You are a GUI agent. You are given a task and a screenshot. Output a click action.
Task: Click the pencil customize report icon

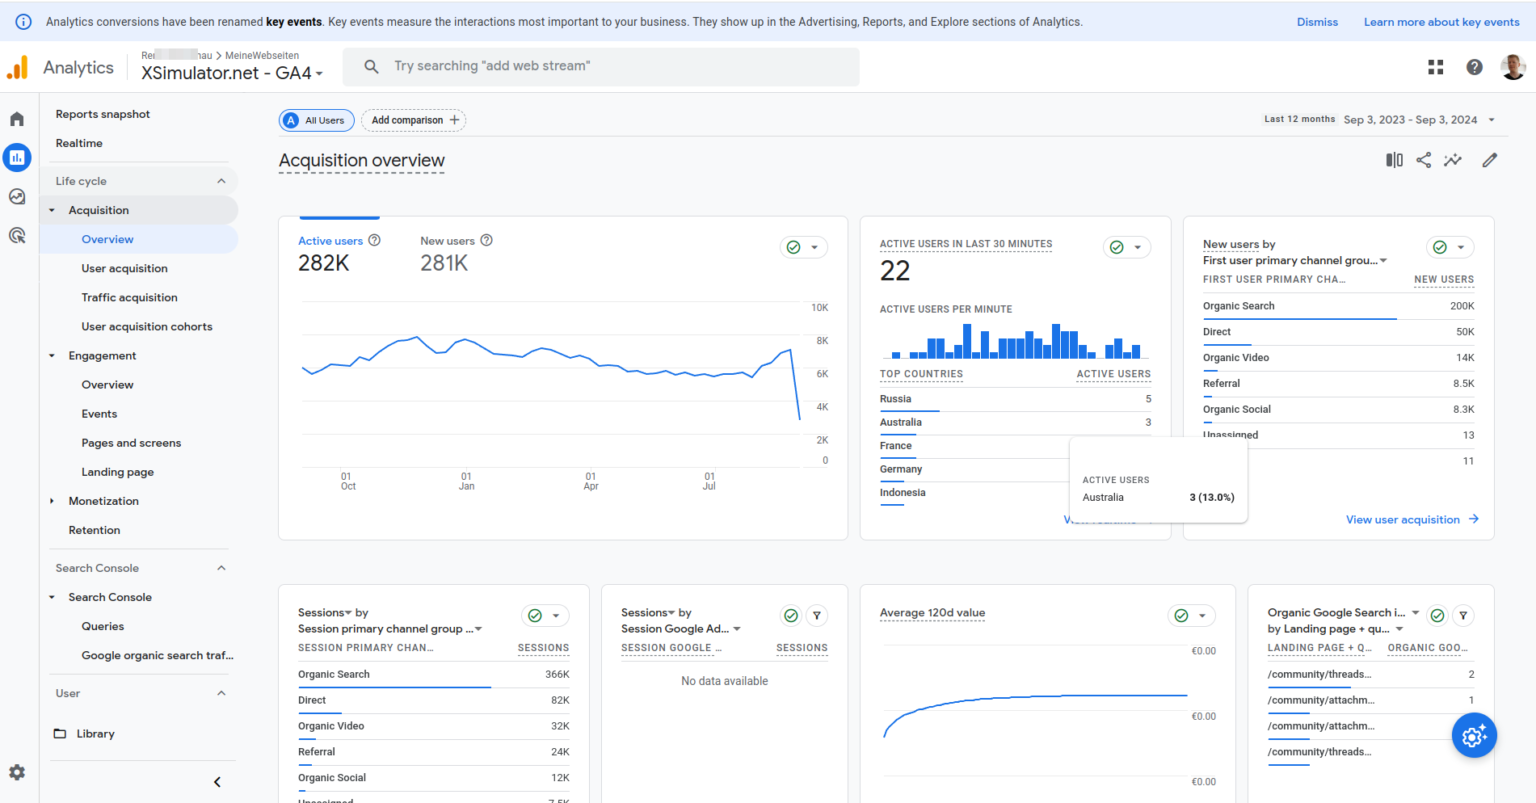pos(1489,160)
